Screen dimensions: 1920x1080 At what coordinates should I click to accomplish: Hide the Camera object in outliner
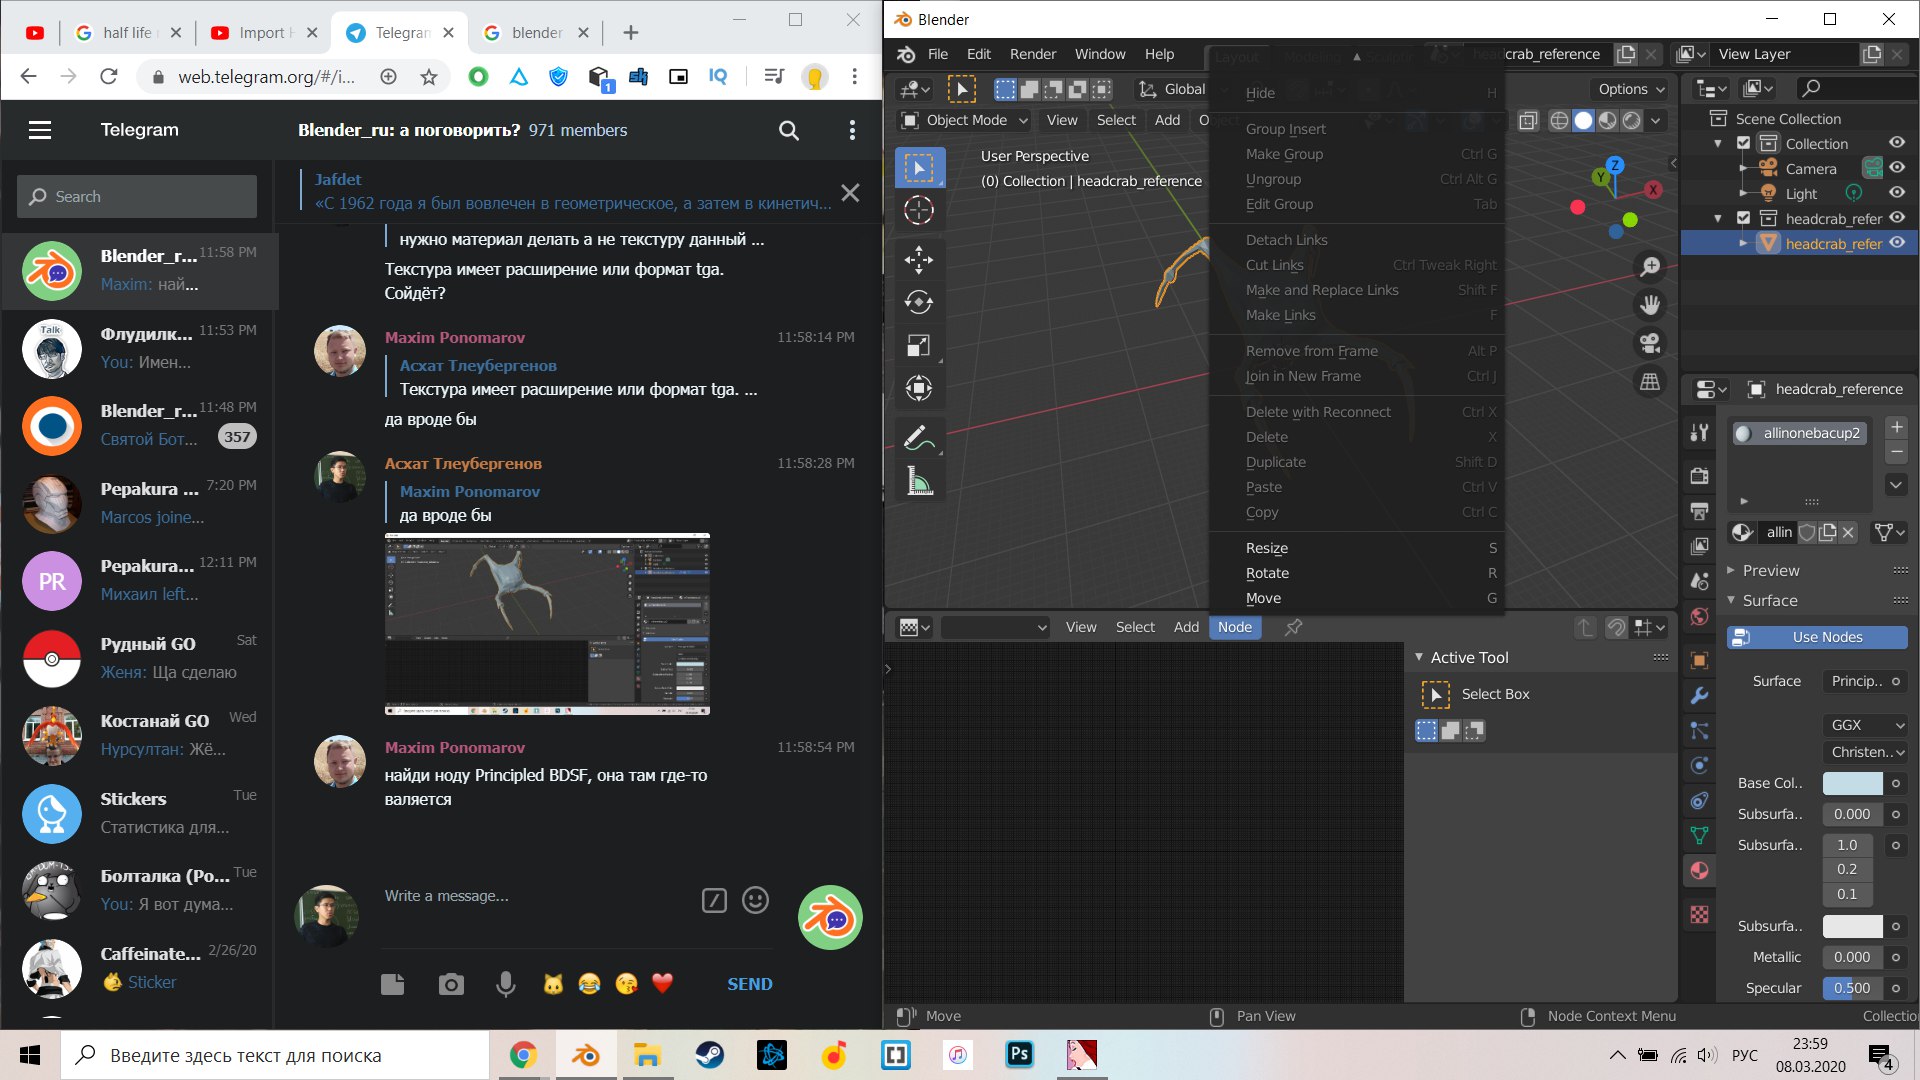click(x=1897, y=168)
